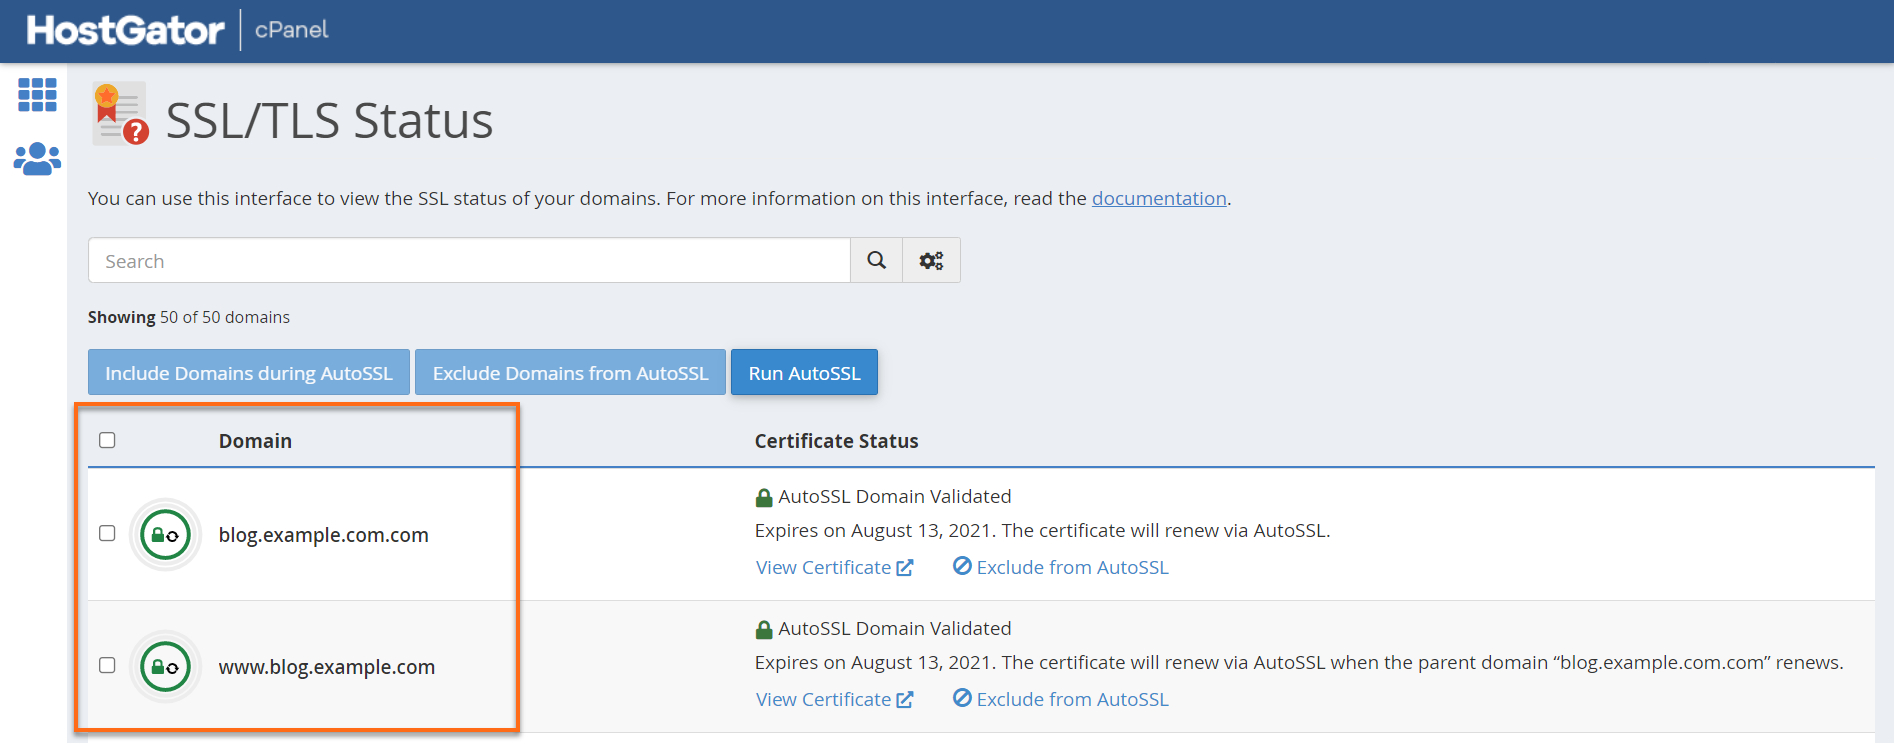
Task: Click the lock status icon for www.blog.example.com
Action: pyautogui.click(x=165, y=667)
